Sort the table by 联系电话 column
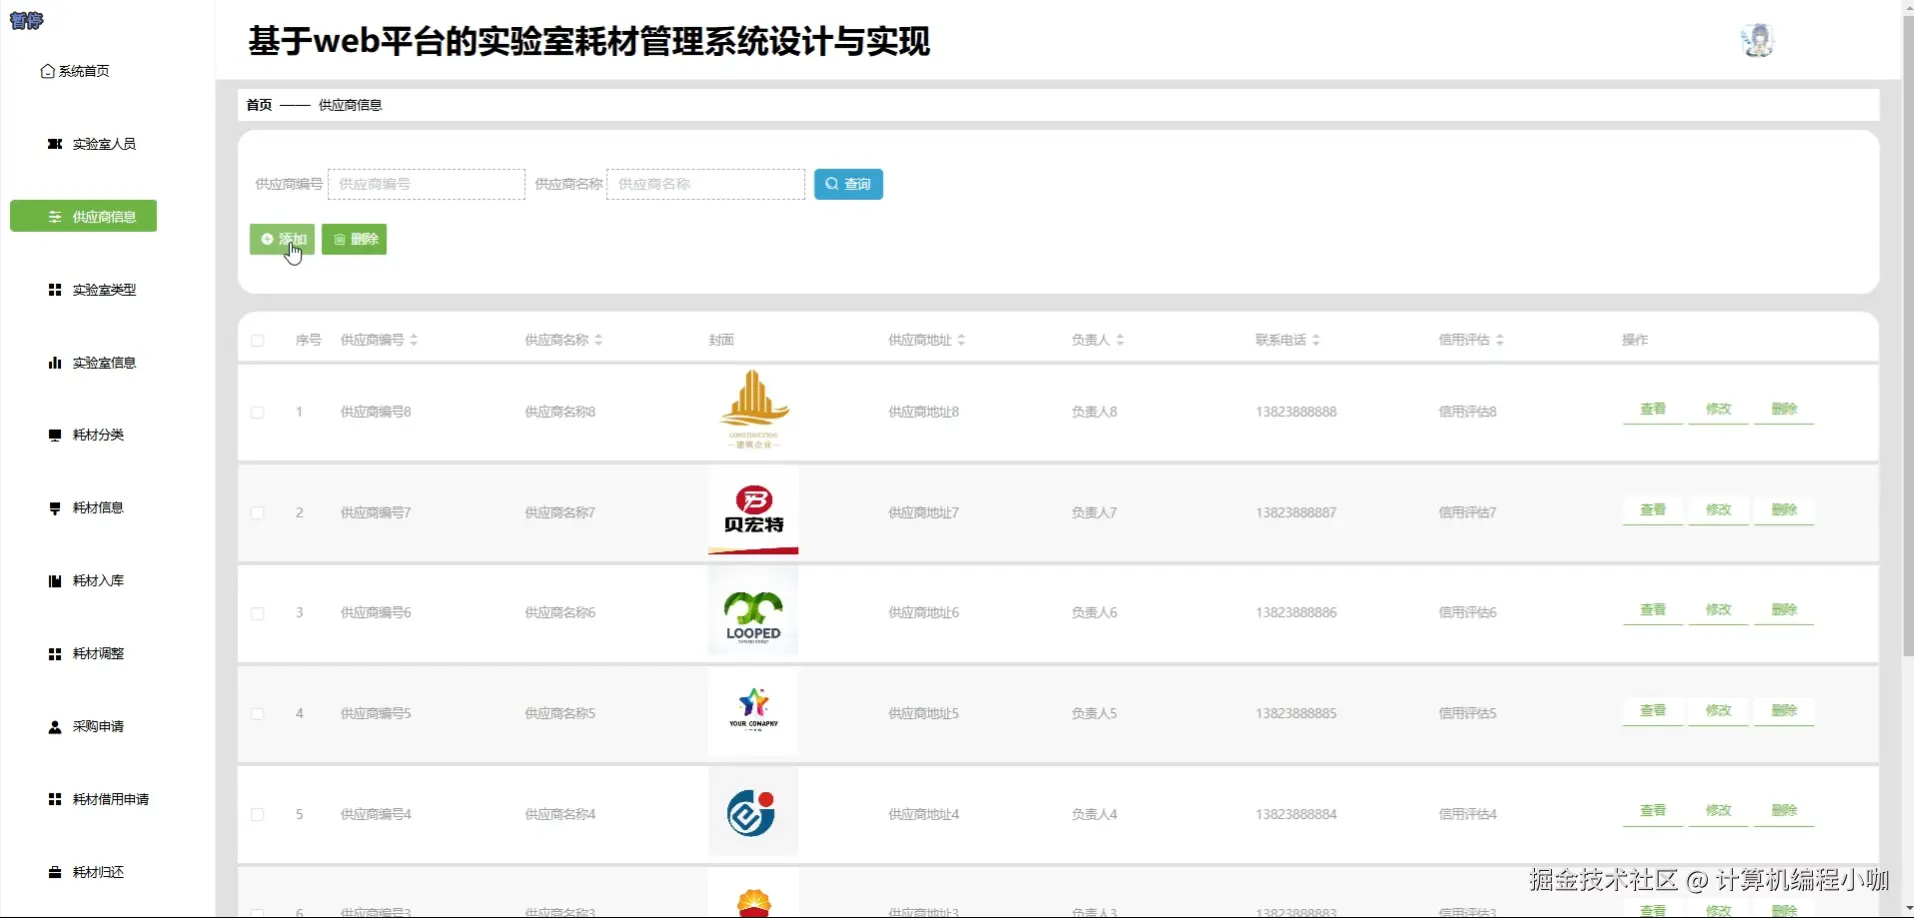Viewport: 1914px width, 918px height. tap(1316, 340)
